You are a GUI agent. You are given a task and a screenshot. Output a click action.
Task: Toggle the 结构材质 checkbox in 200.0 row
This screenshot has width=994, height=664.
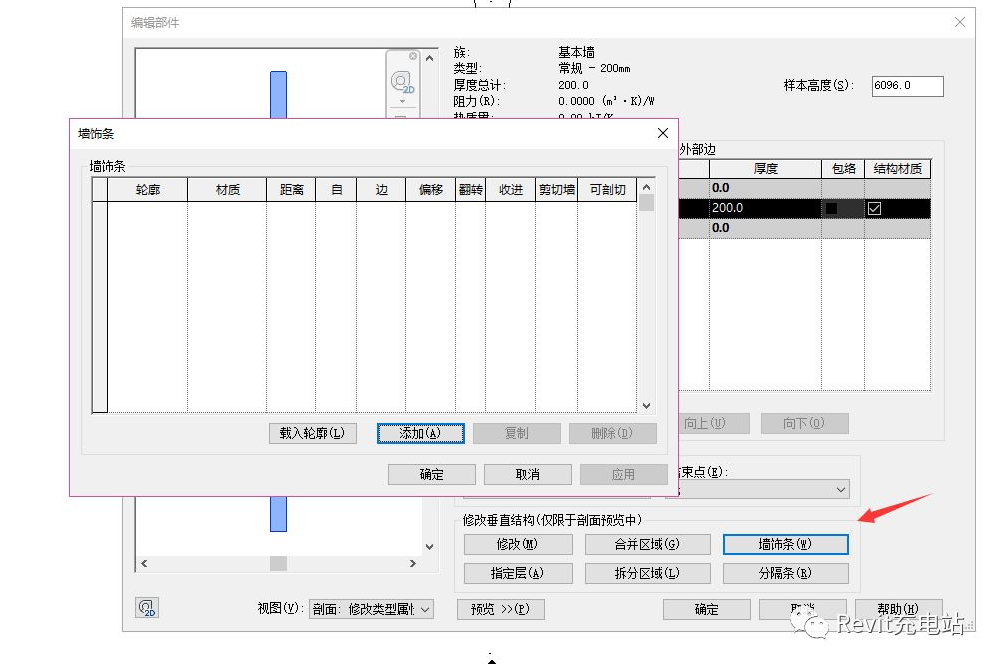[874, 208]
